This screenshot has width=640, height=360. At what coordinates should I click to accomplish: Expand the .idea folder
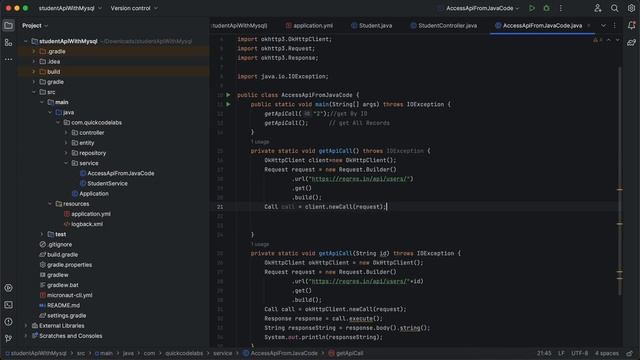point(34,62)
